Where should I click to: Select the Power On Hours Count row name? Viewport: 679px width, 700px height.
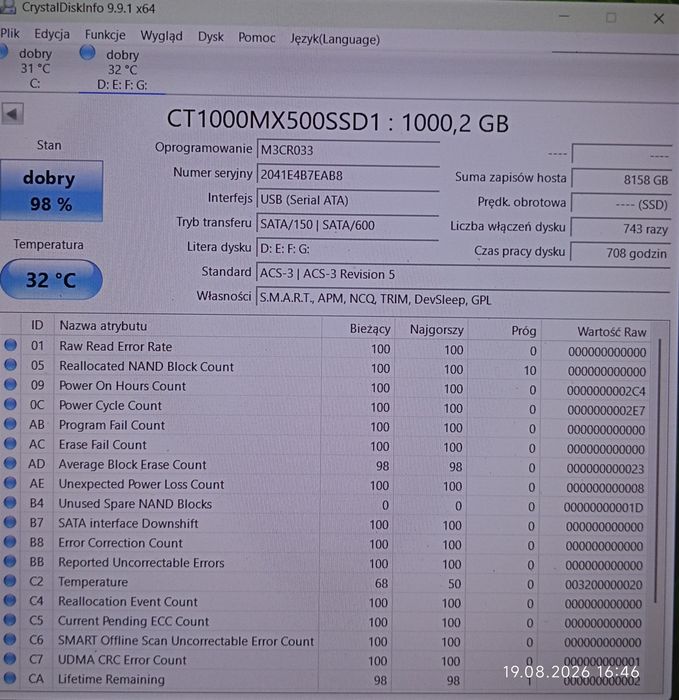coord(122,386)
